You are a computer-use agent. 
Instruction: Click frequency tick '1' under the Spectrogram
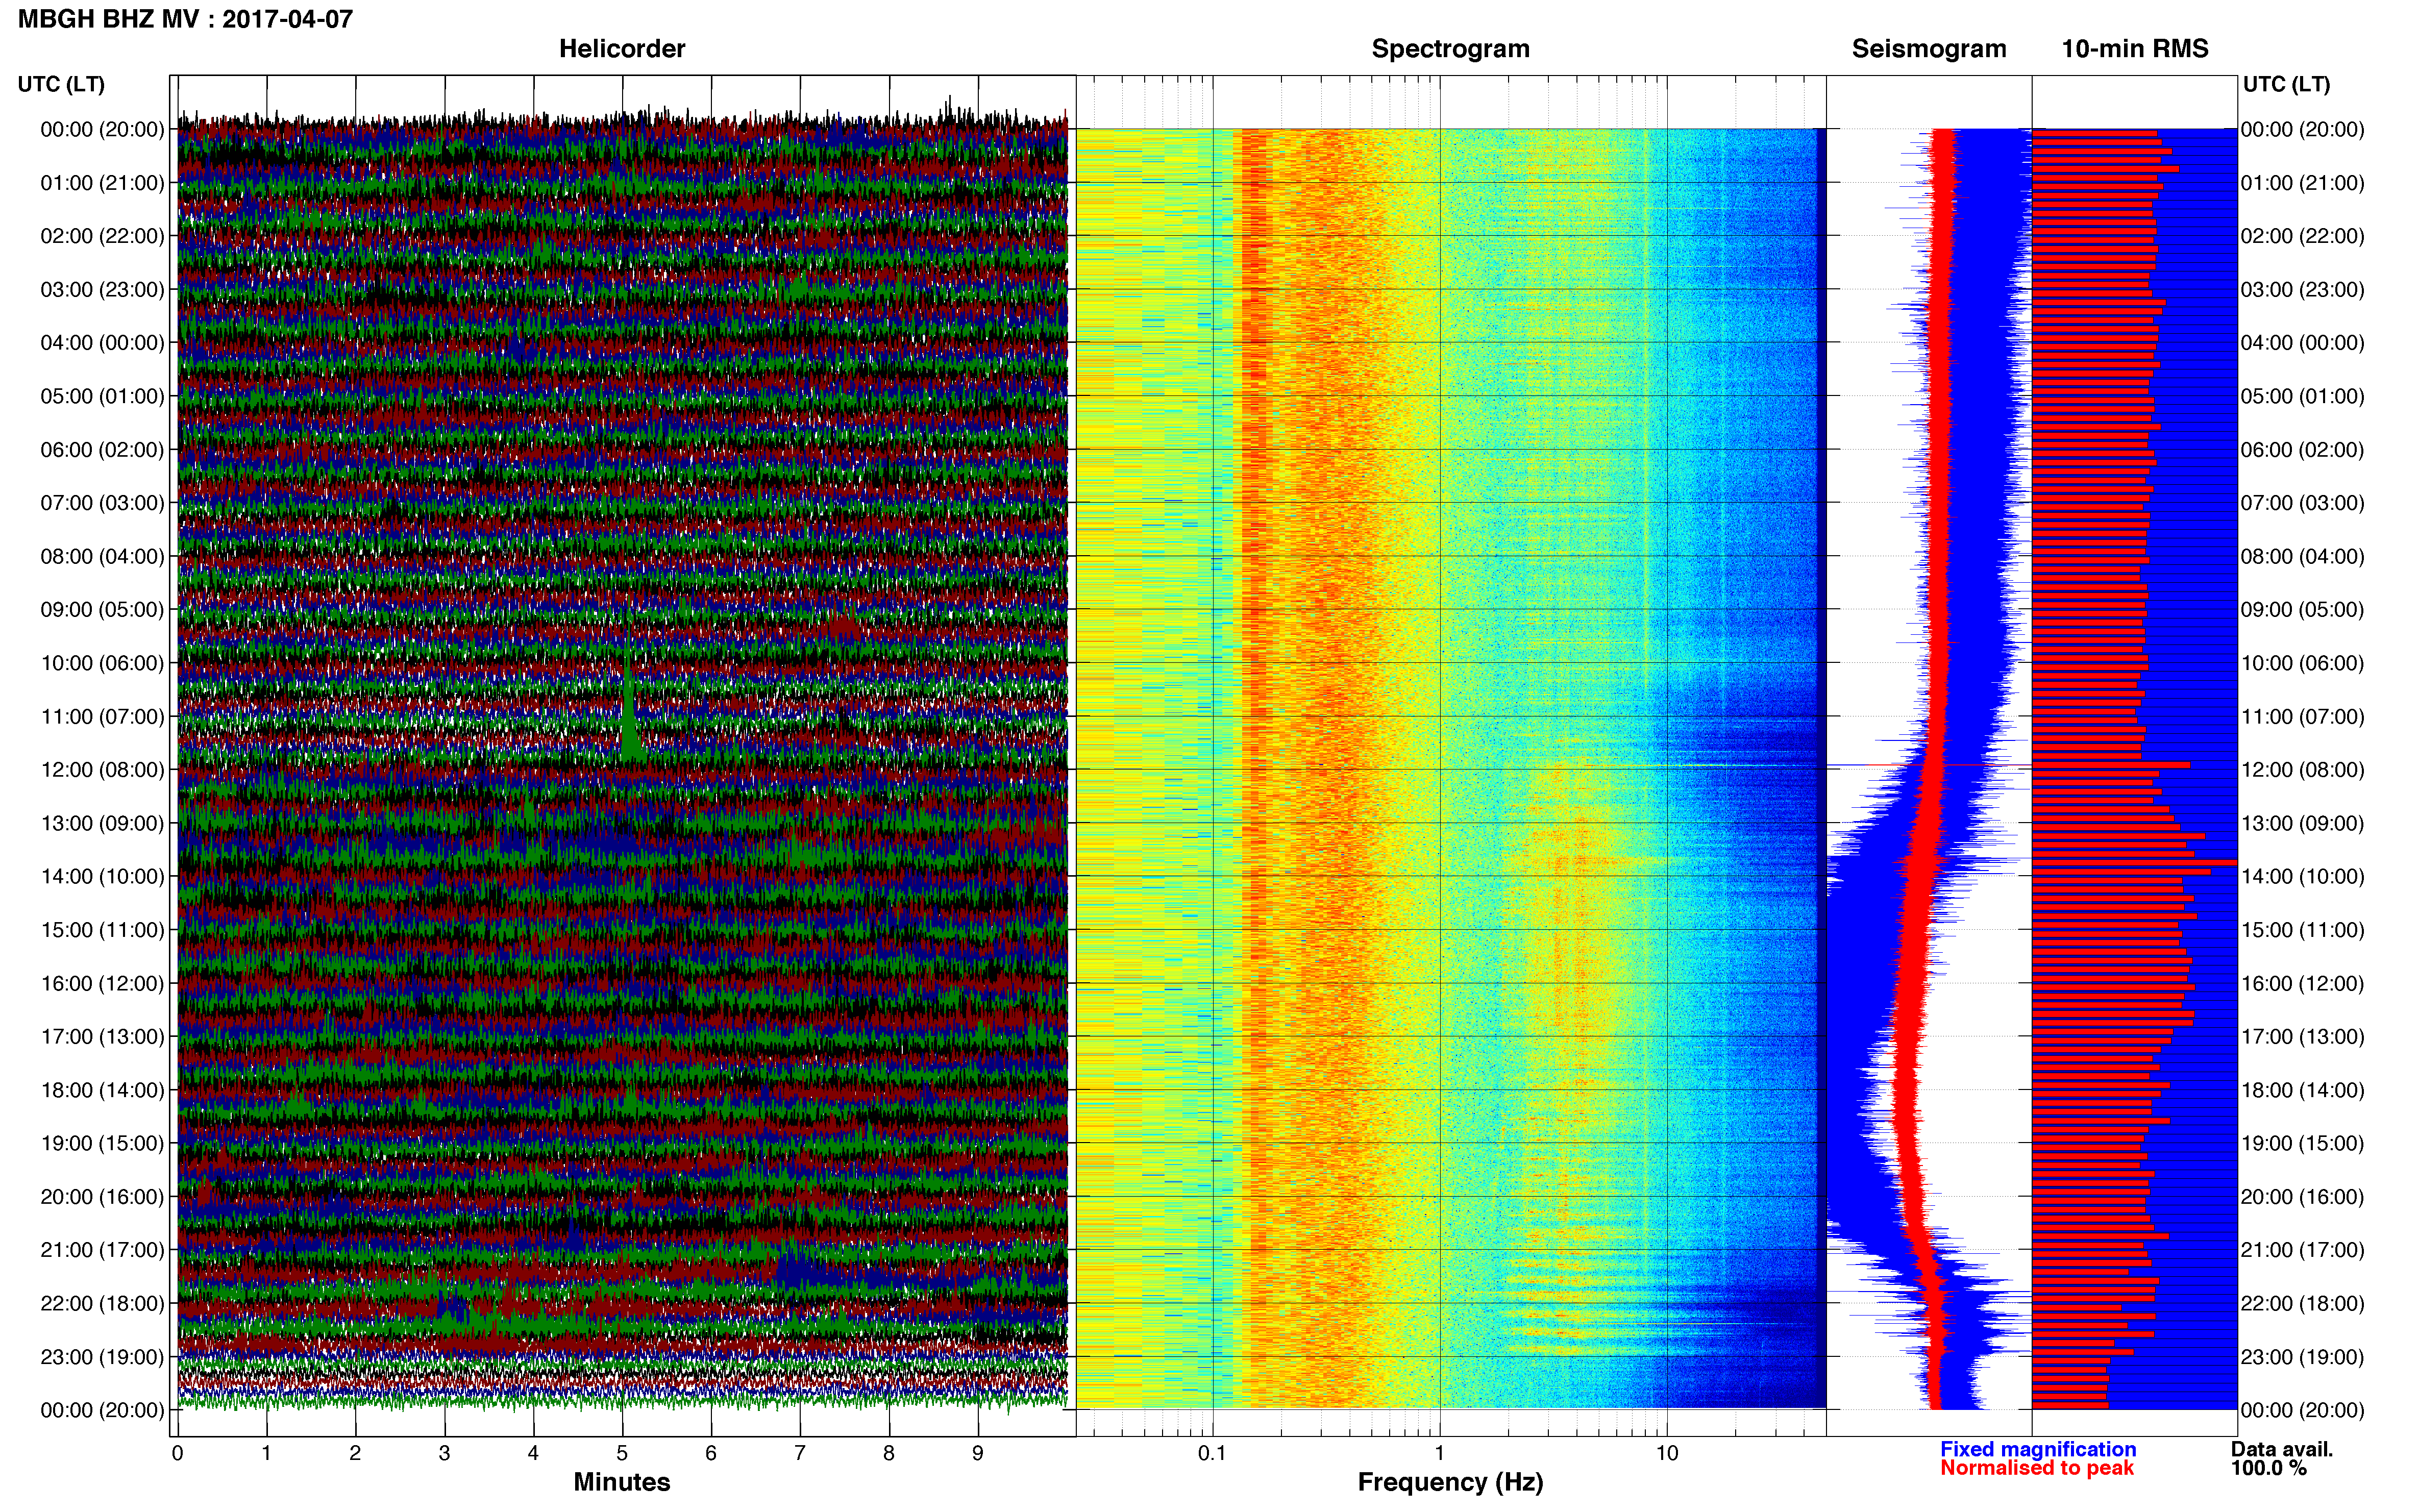1439,1453
